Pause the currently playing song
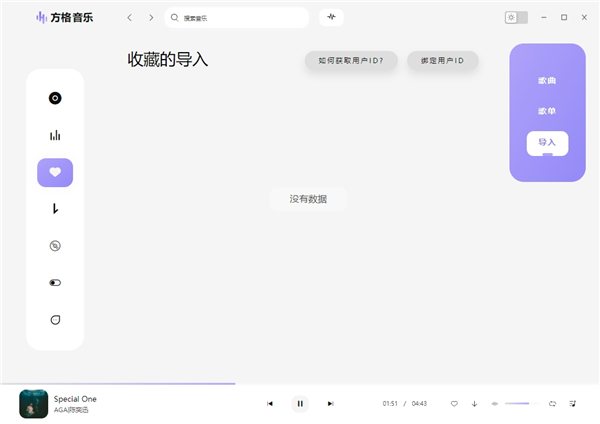The height and width of the screenshot is (424, 600). (300, 404)
